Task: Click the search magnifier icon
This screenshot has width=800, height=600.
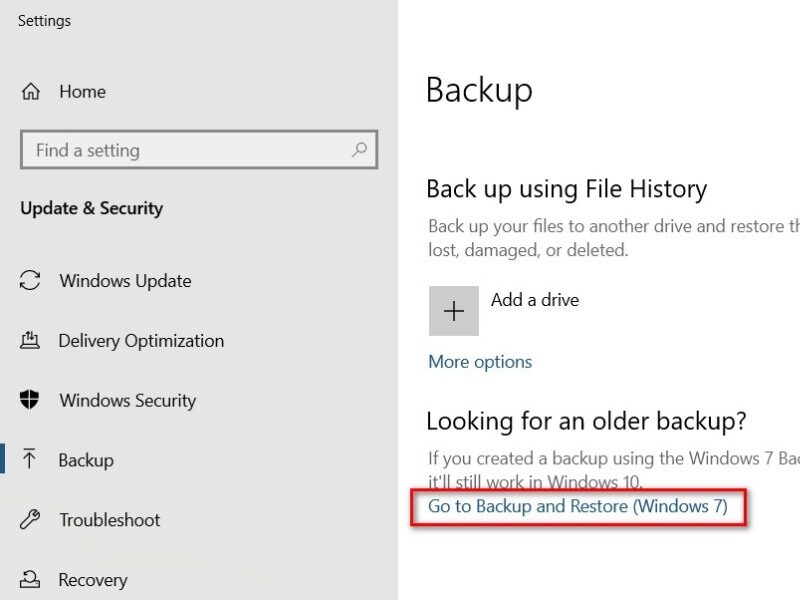Action: (x=358, y=150)
